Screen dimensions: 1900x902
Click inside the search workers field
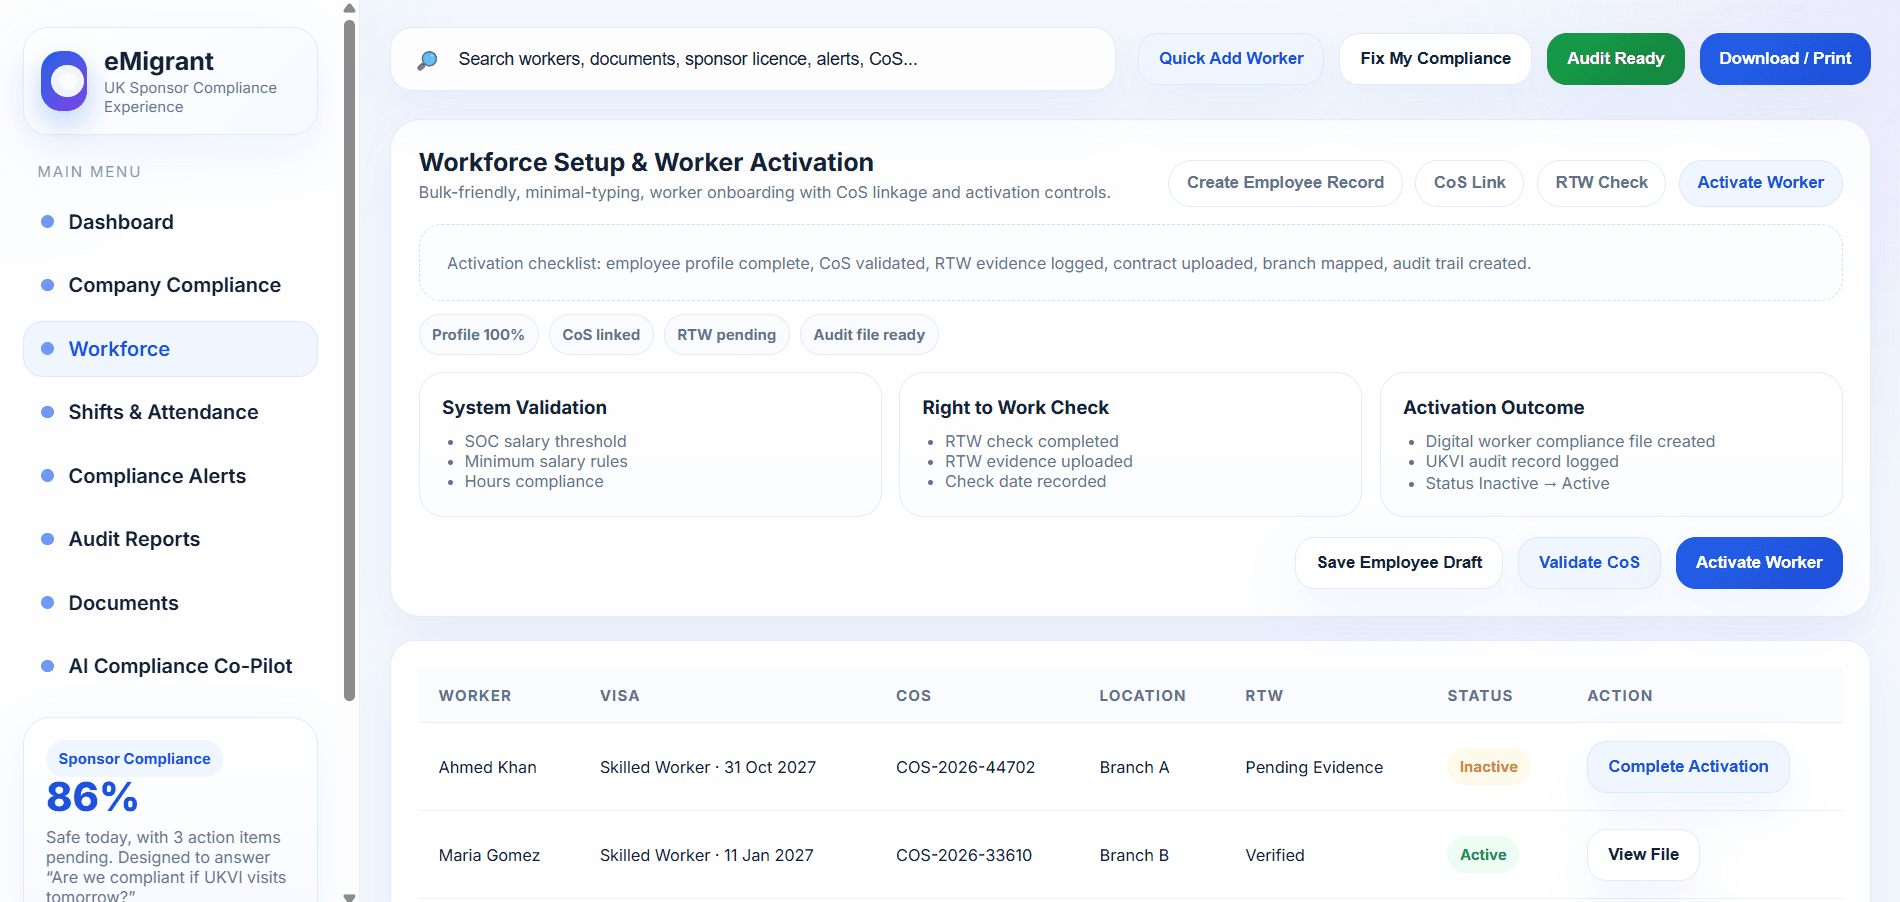(x=750, y=59)
